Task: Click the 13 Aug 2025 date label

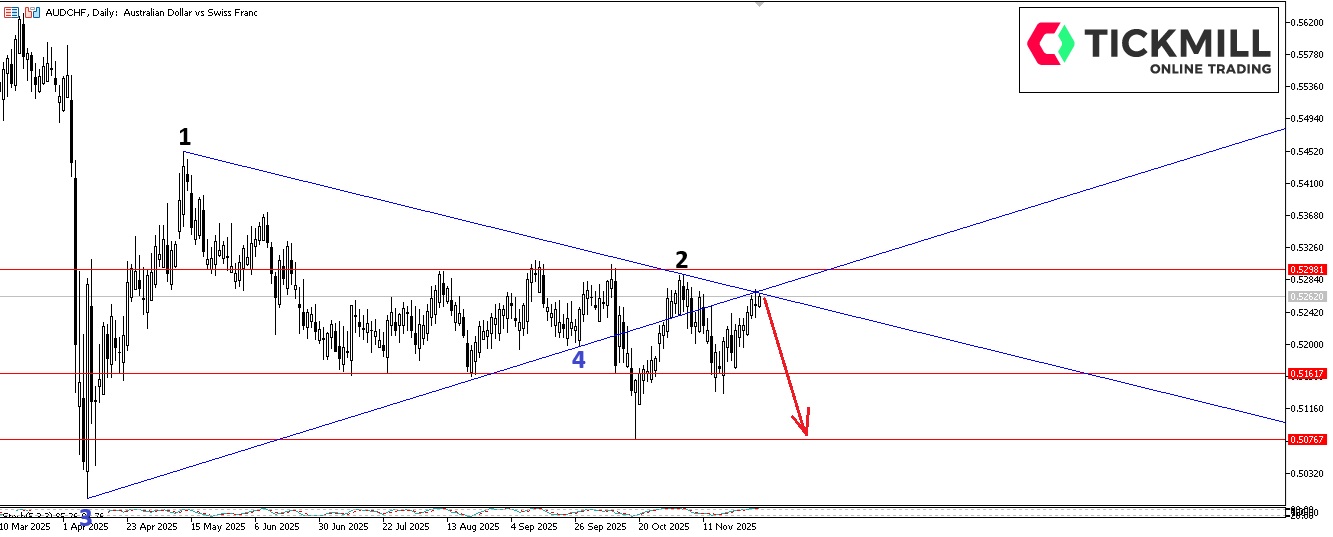Action: pos(473,526)
